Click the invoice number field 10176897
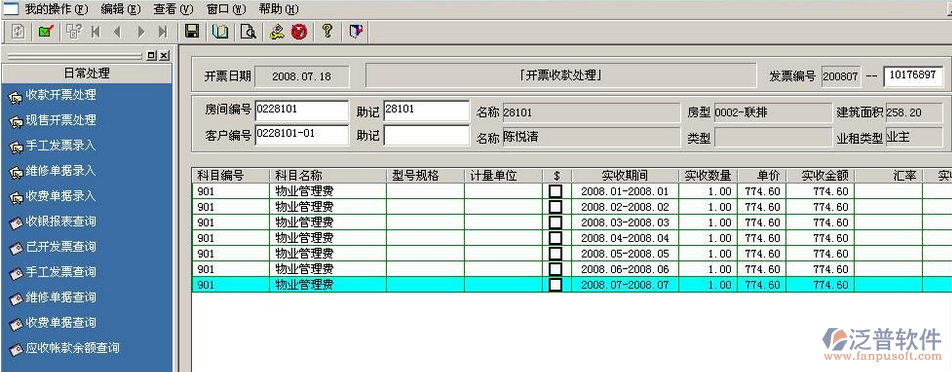The image size is (952, 372). [x=913, y=75]
